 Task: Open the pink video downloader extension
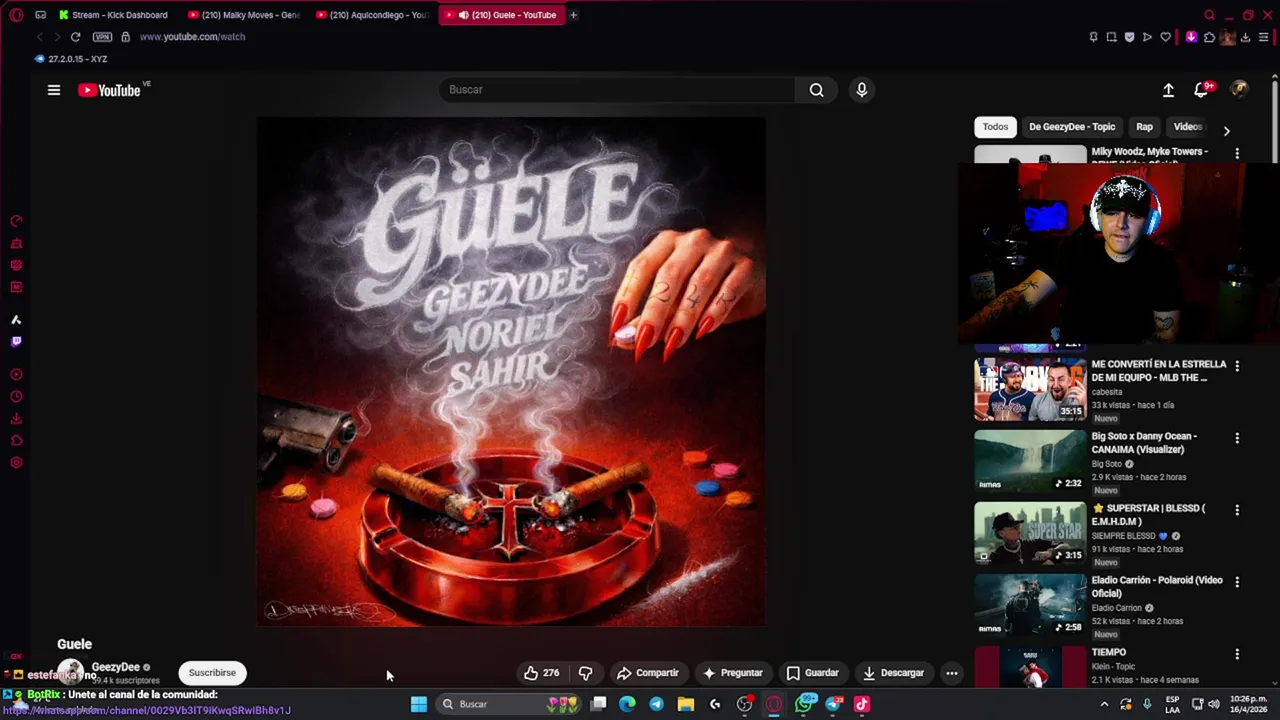1191,37
